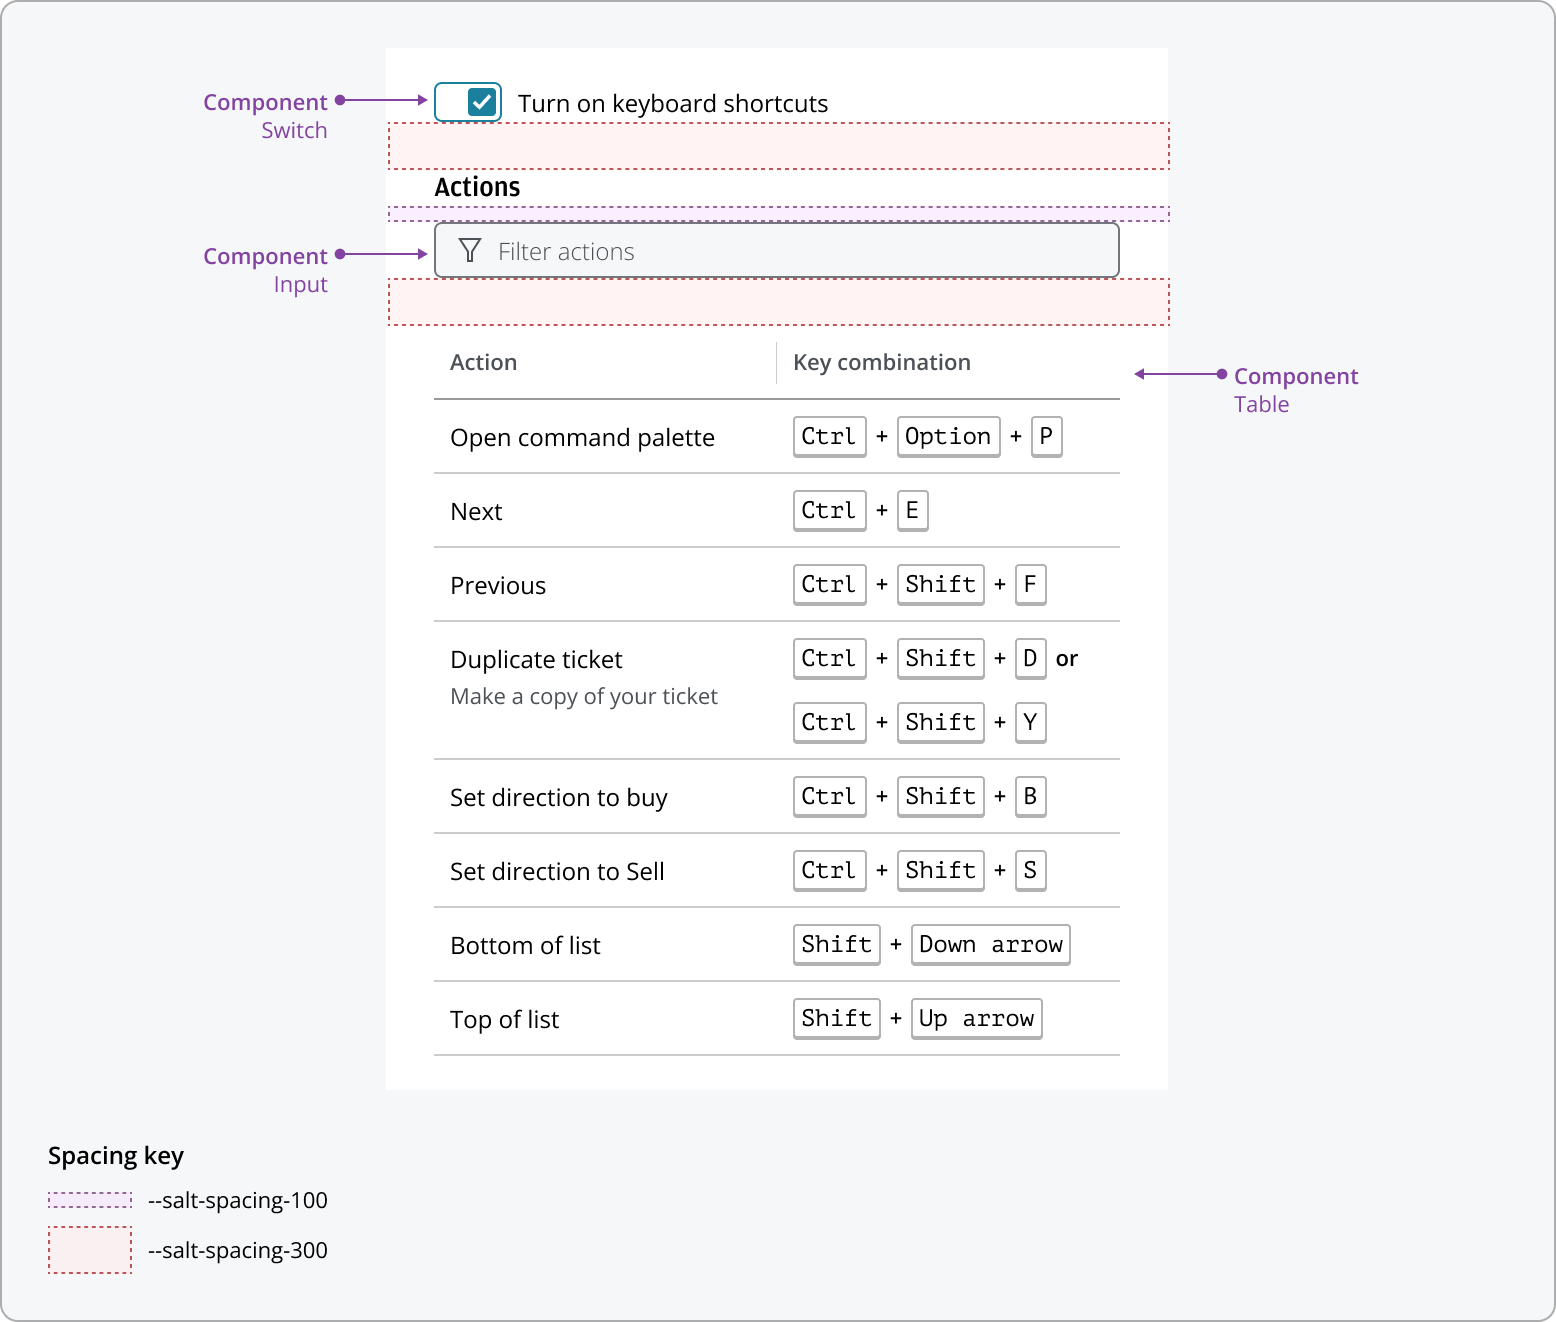Select the Y key badge under Duplicate ticket
Screen dimensions: 1556x1322
click(1030, 722)
